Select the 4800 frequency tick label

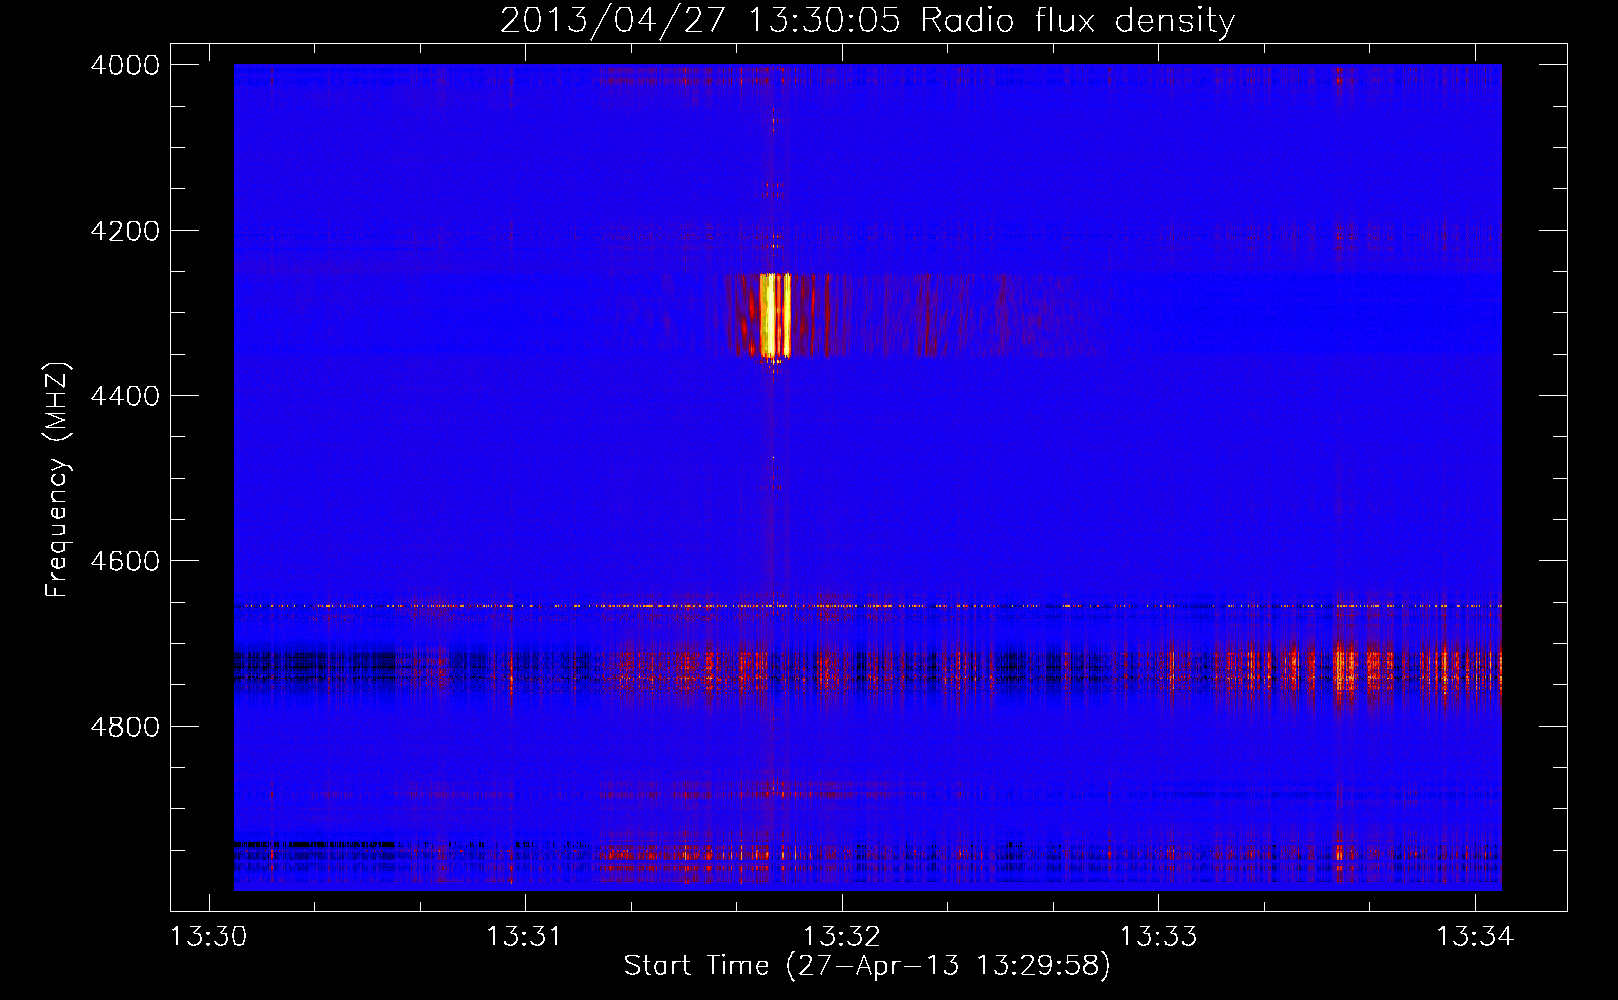click(125, 727)
